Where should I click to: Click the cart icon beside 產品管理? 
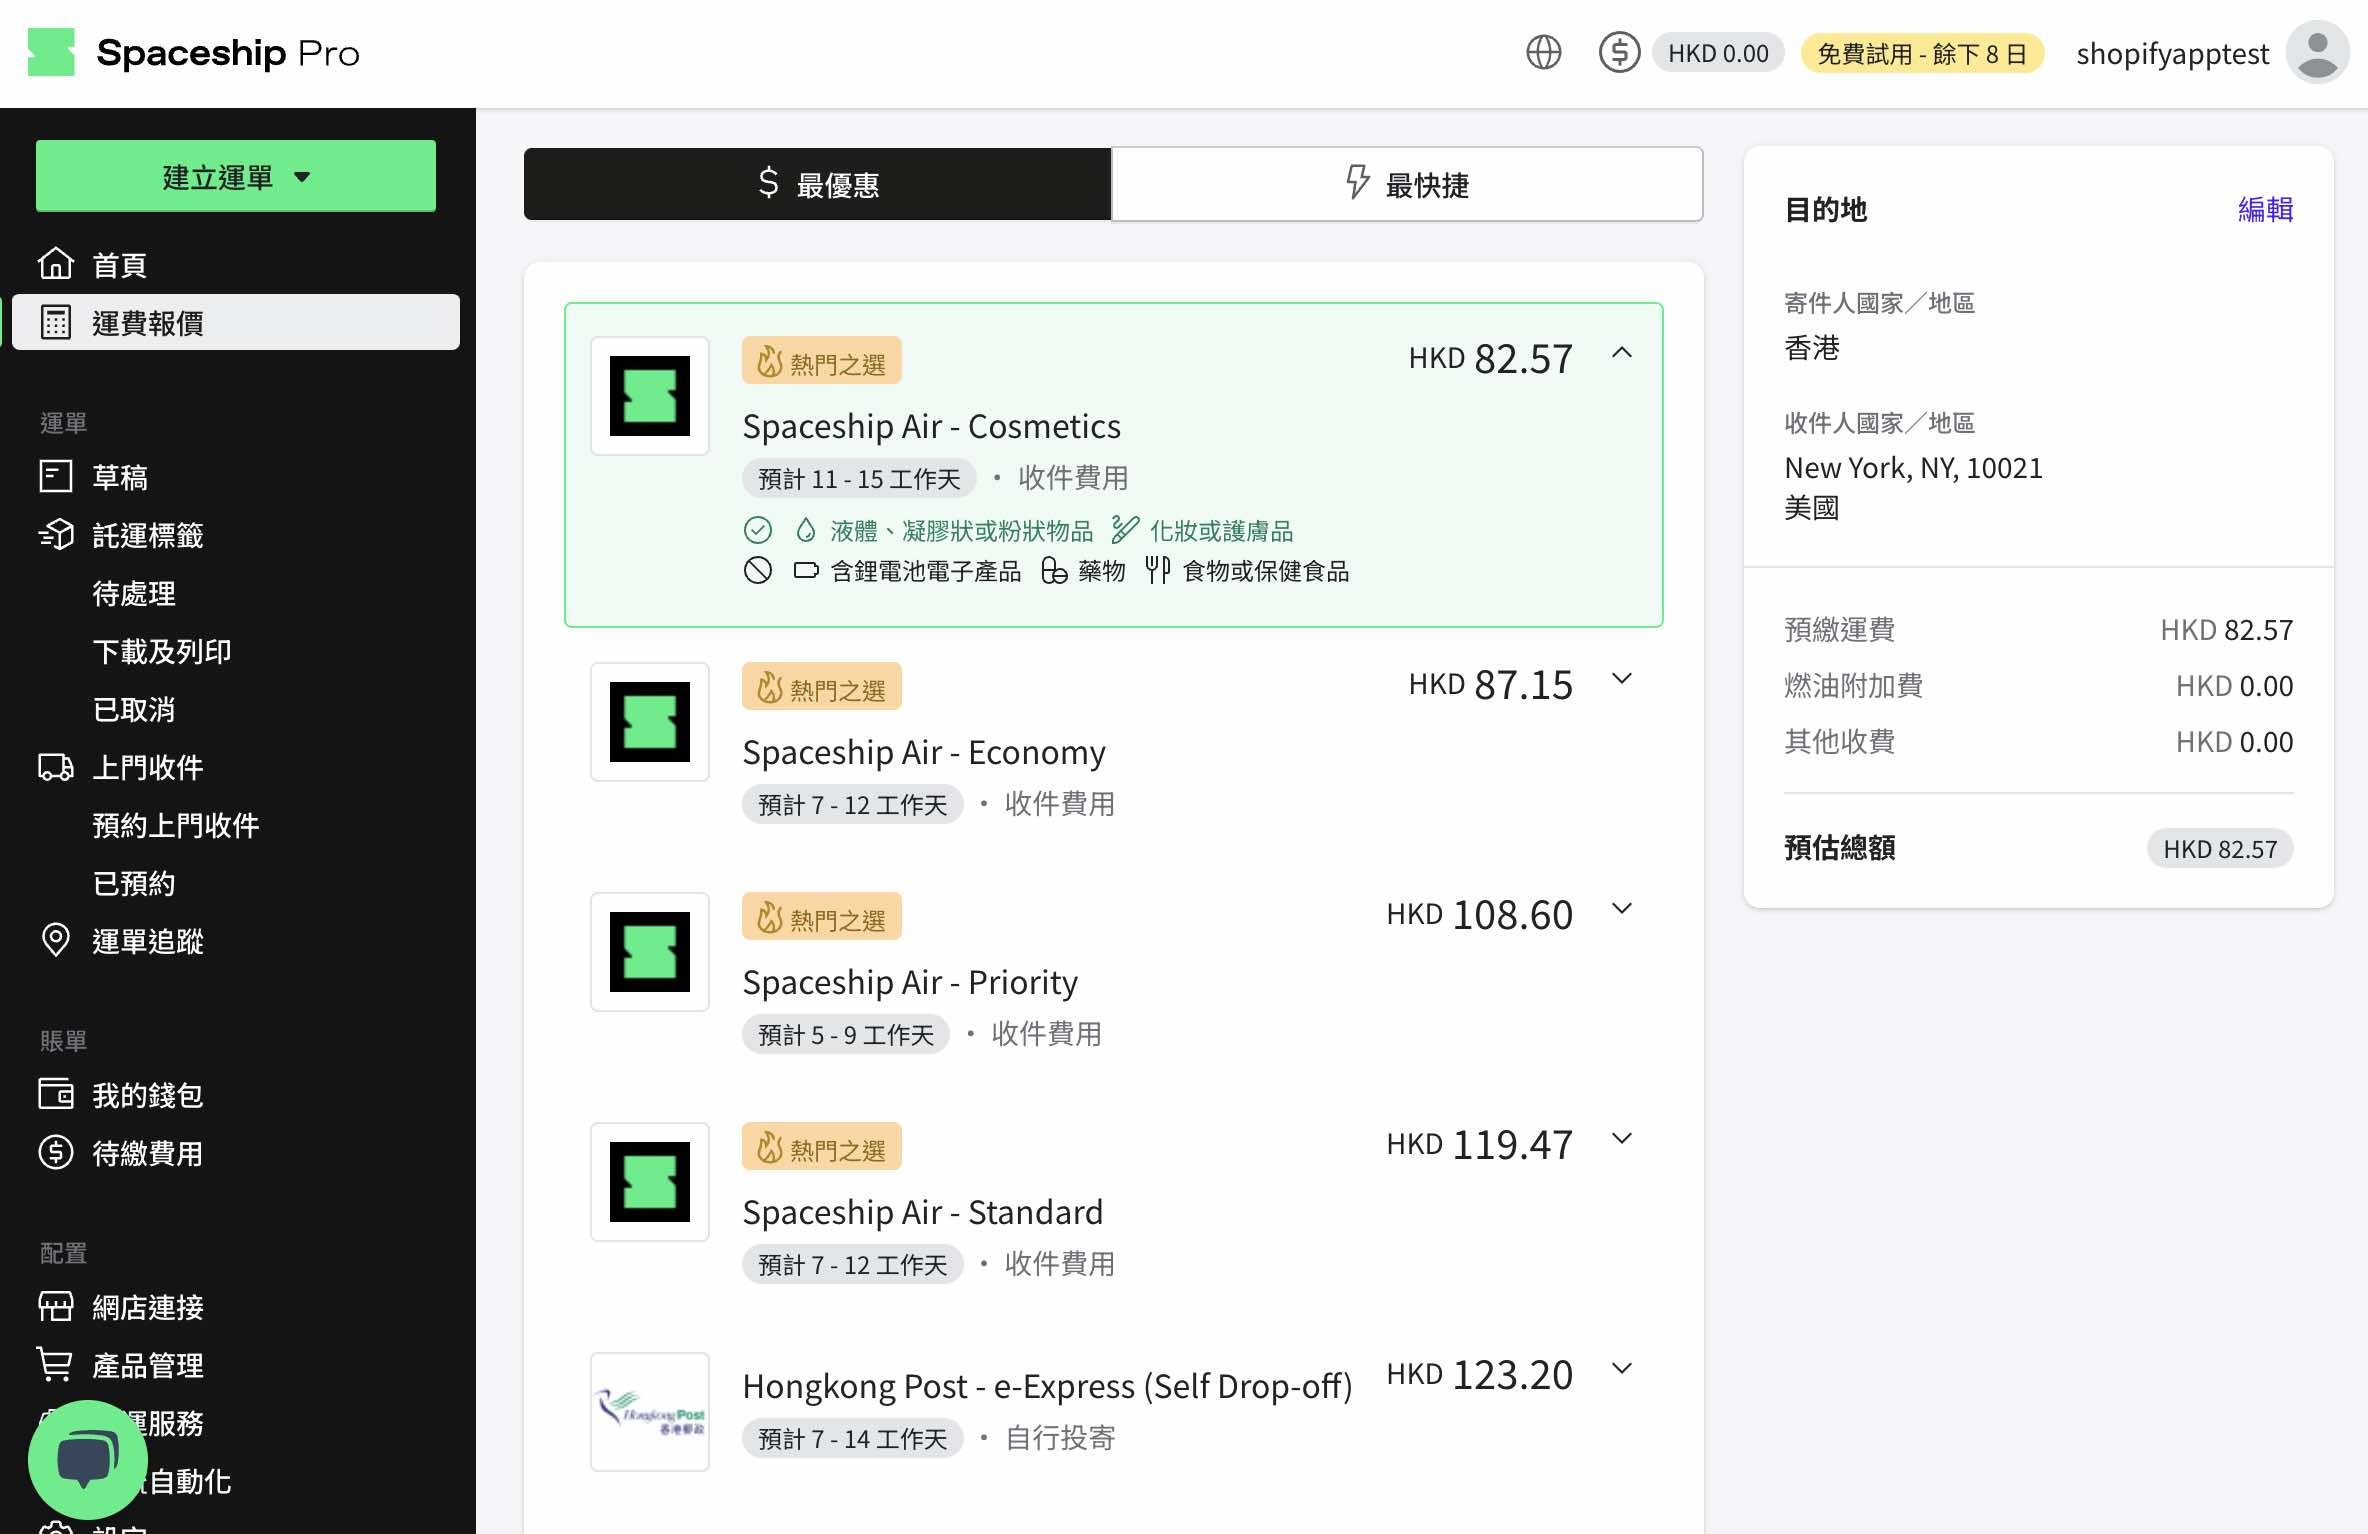(56, 1364)
